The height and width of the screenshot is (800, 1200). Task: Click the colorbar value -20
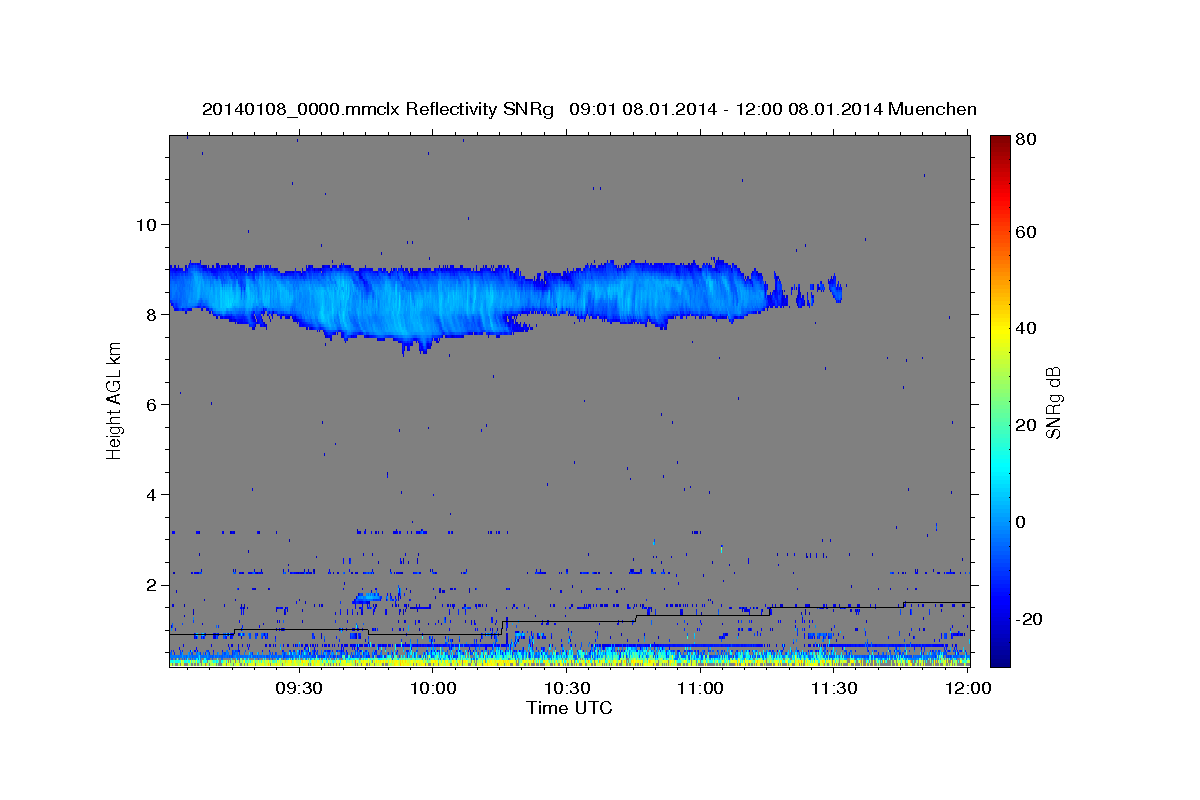pos(1031,619)
